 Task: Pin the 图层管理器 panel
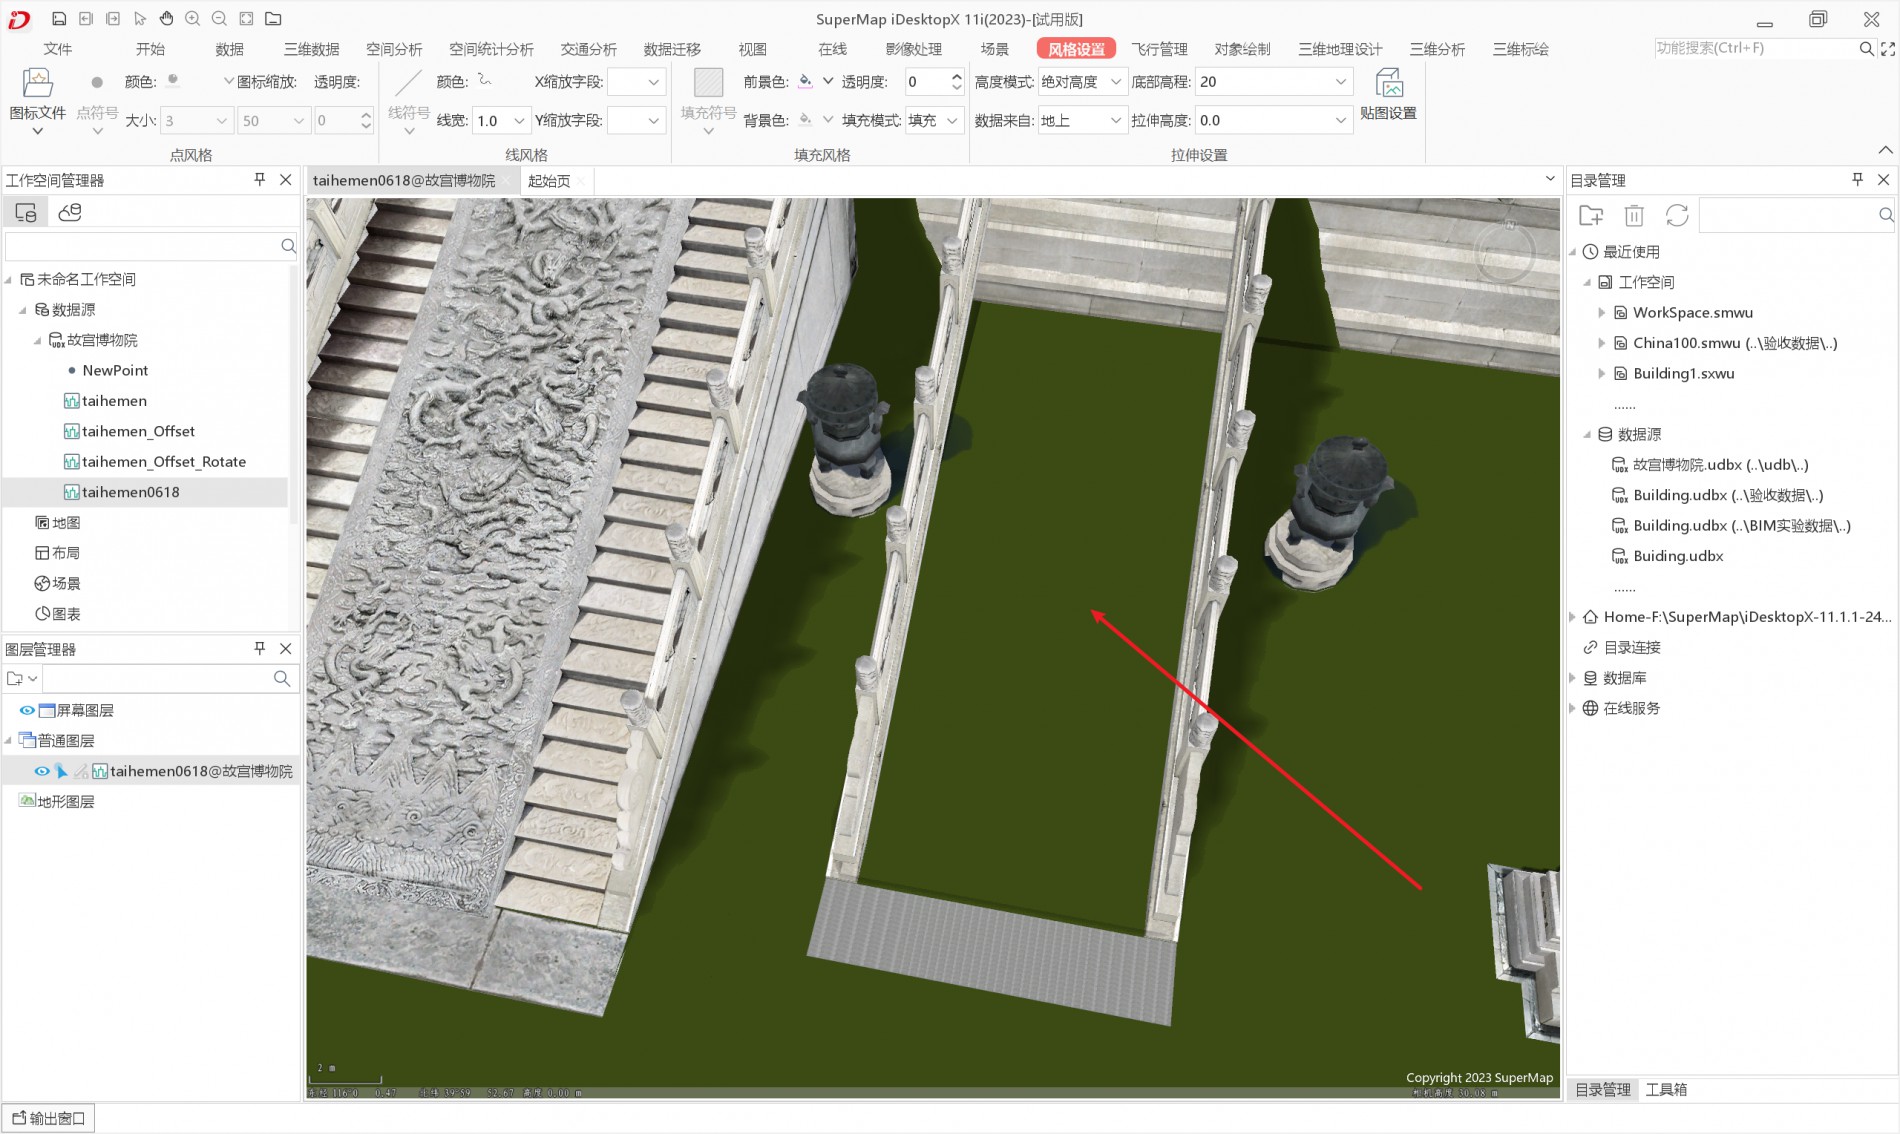click(260, 648)
